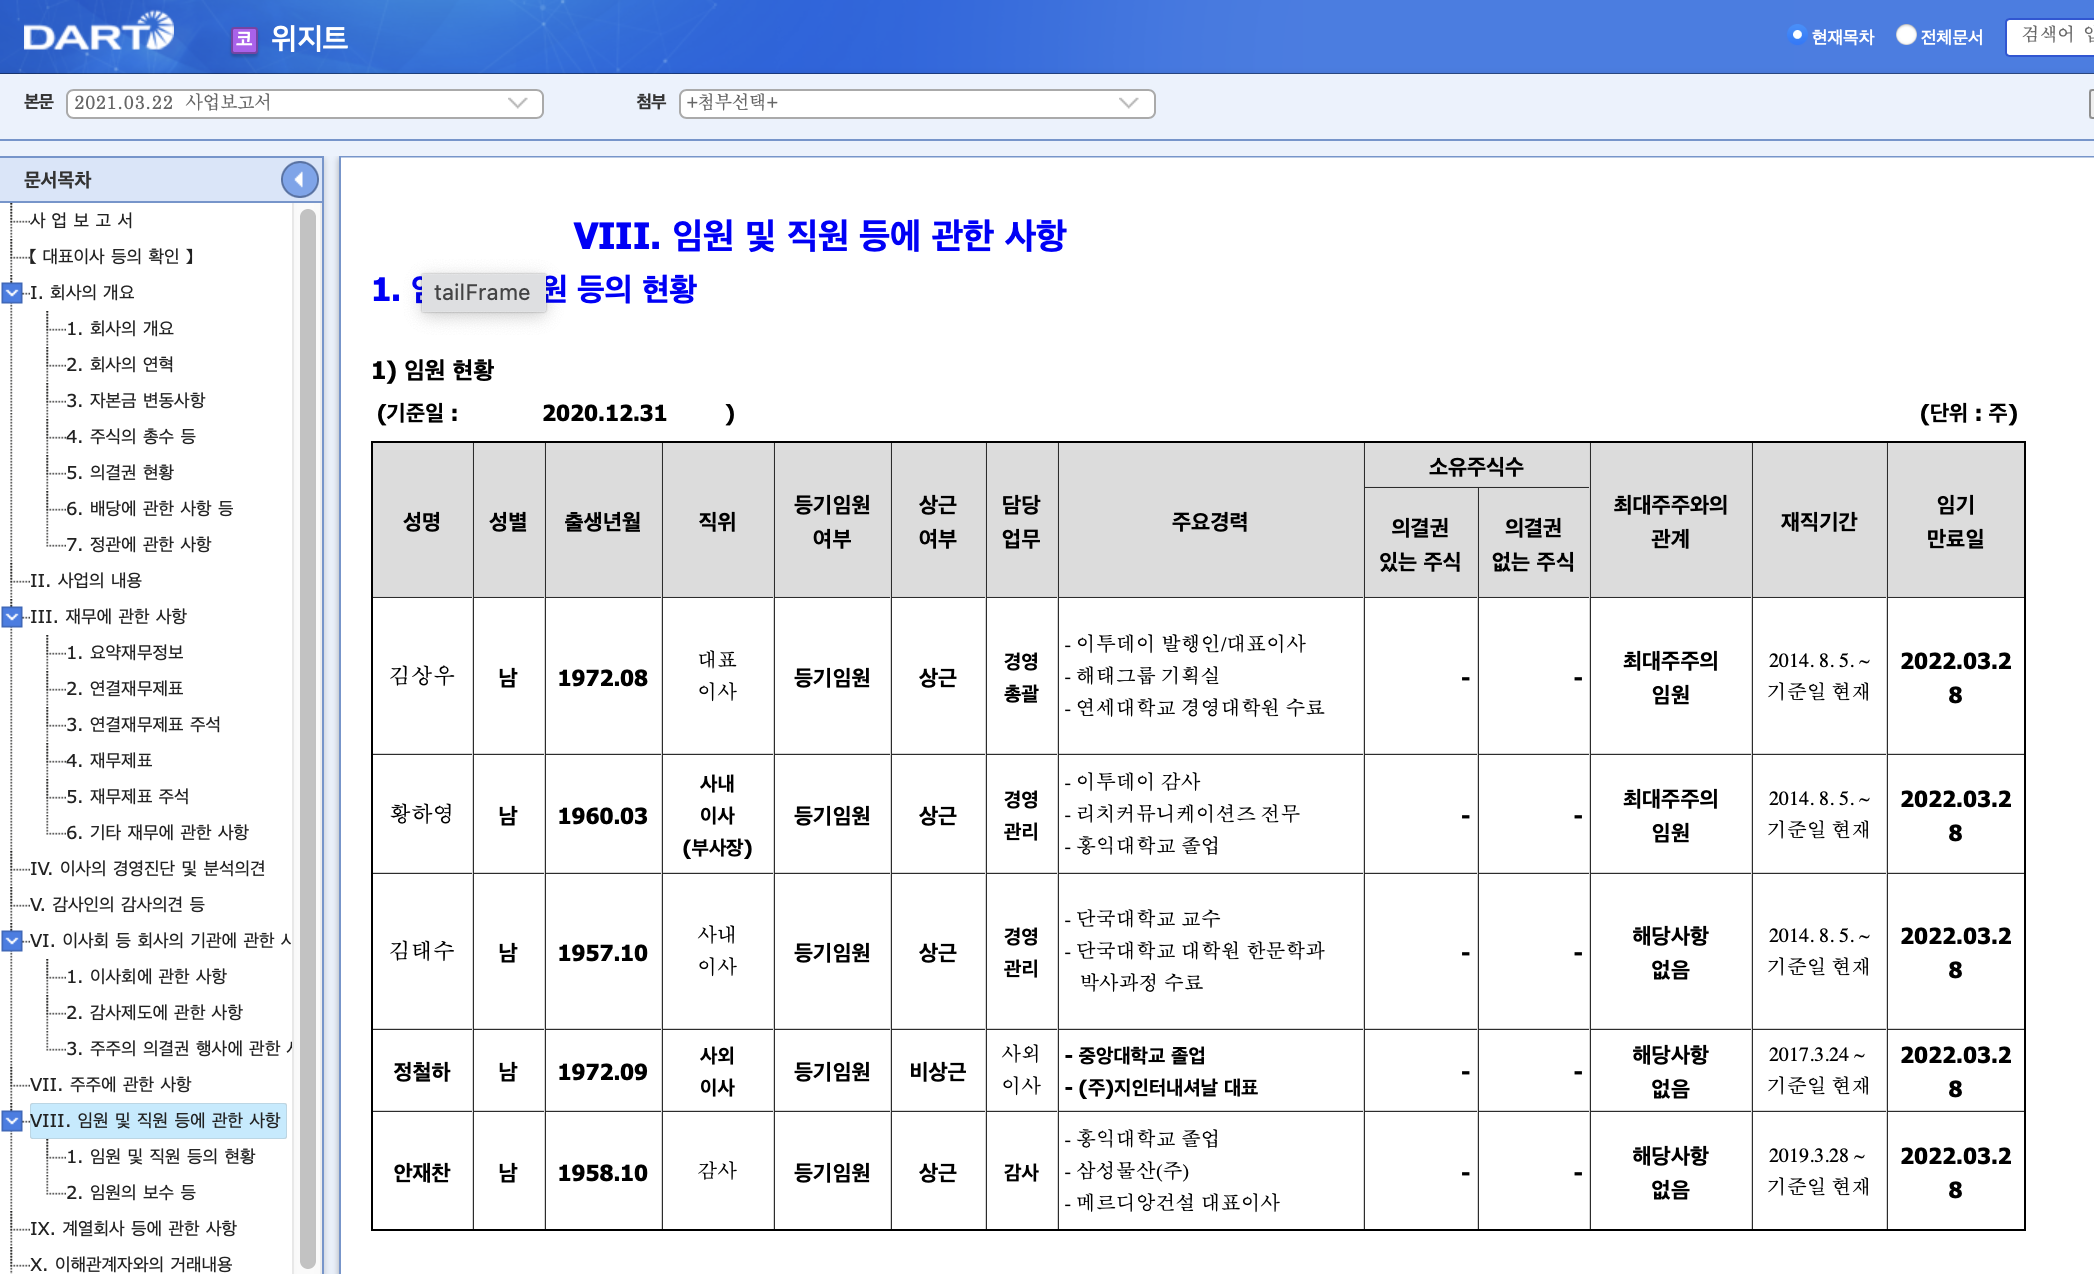The height and width of the screenshot is (1274, 2094).
Task: Collapse the III. 재무에 관한 사항 node
Action: click(12, 616)
